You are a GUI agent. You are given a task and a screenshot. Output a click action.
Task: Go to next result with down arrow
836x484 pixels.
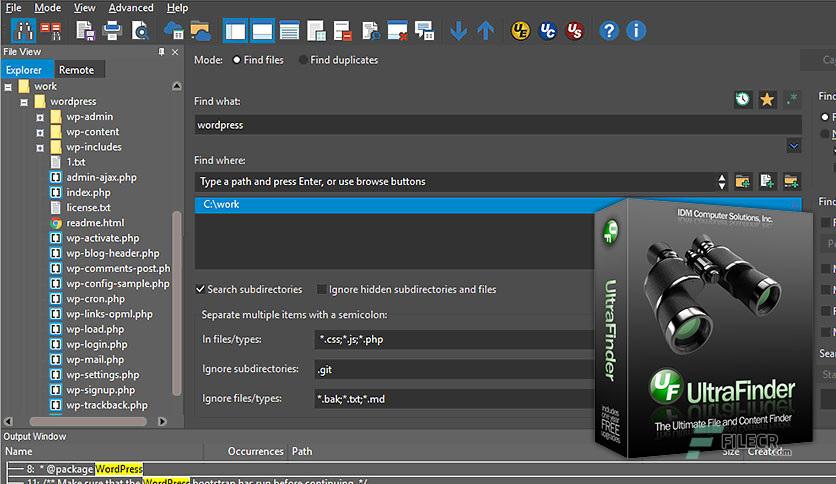point(459,31)
